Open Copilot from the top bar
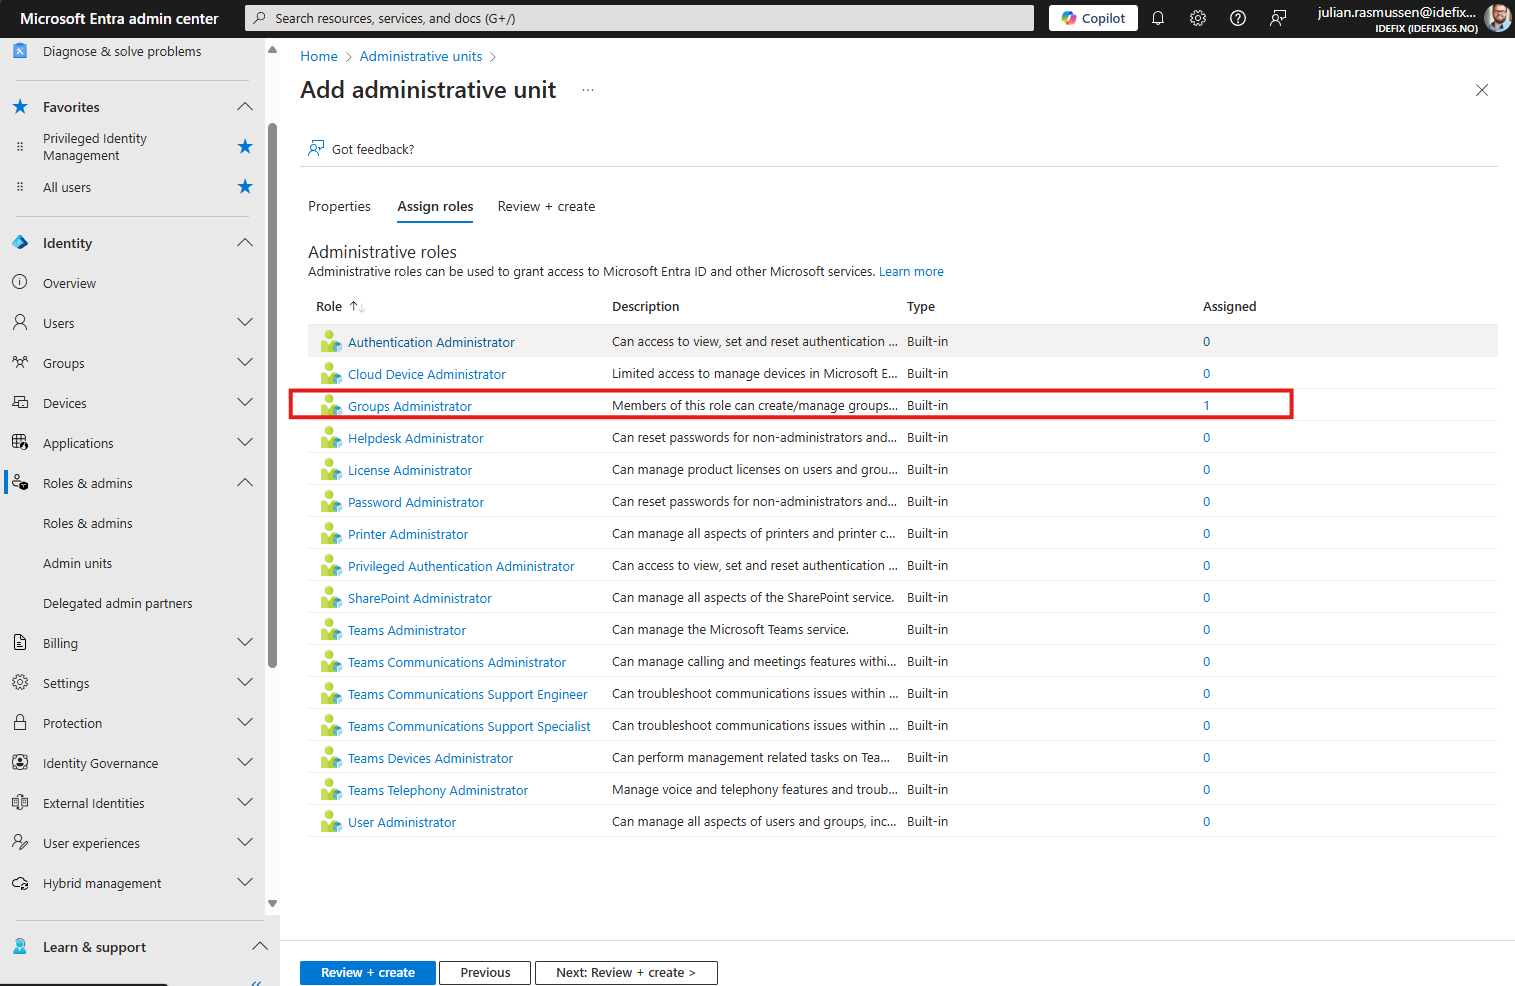The width and height of the screenshot is (1515, 986). (x=1092, y=18)
